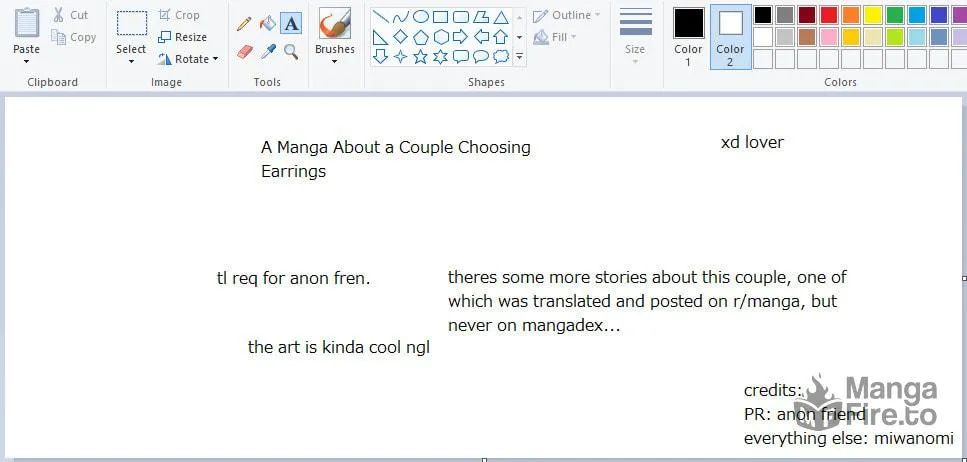The image size is (967, 462).
Task: Pick the orange color swatch
Action: [850, 15]
